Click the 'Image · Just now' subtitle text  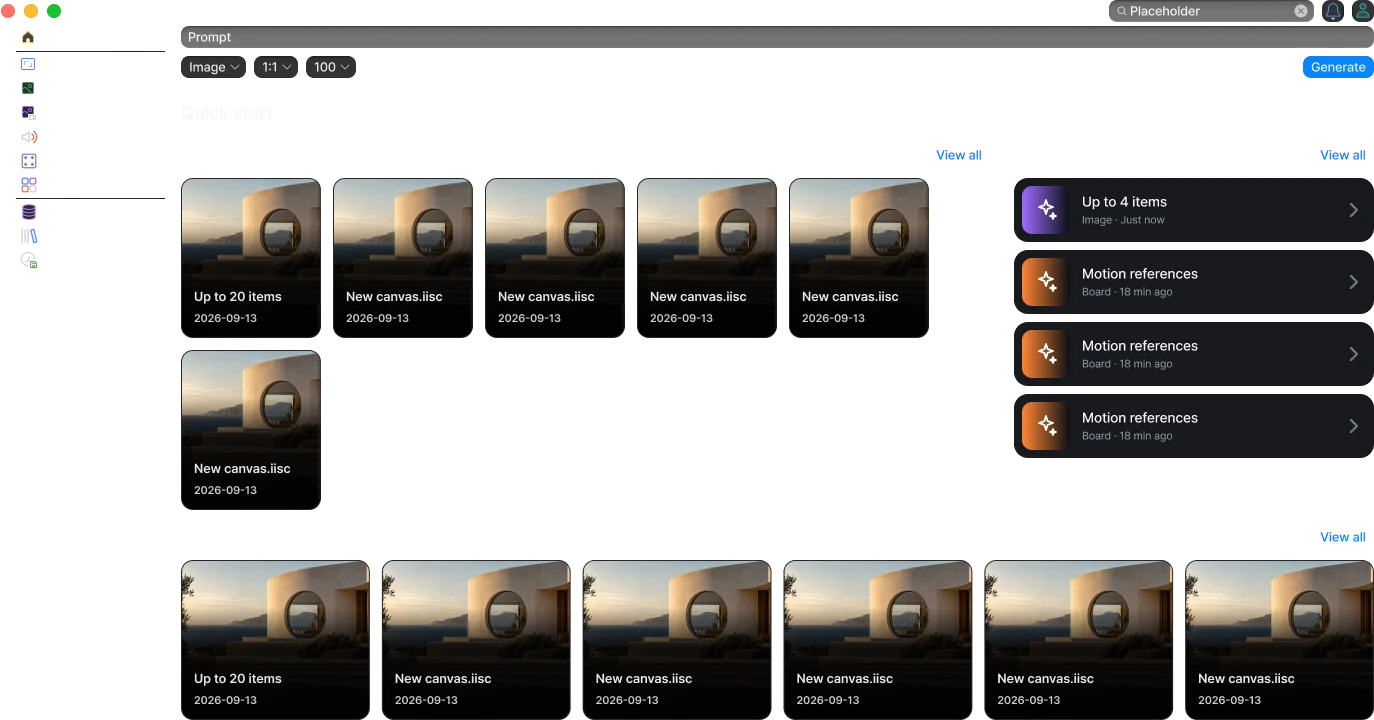1123,220
